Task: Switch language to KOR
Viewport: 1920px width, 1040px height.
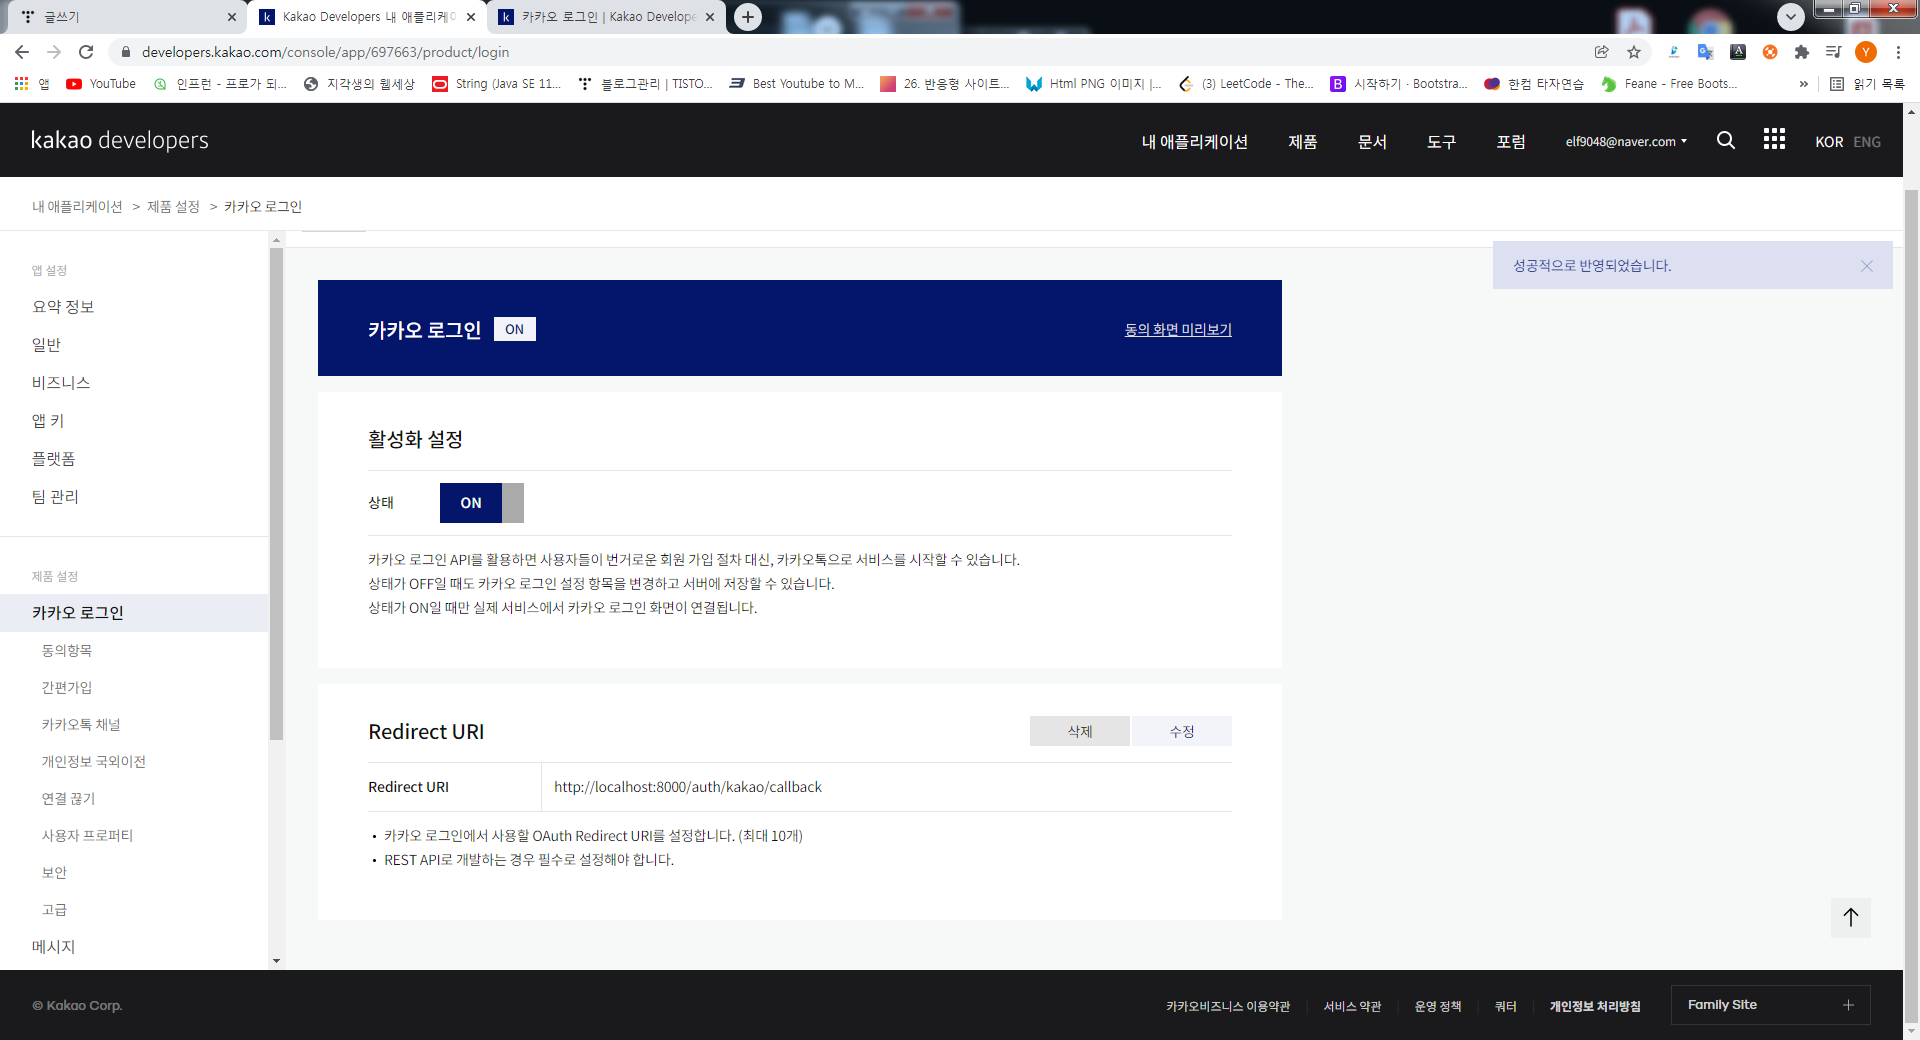Action: tap(1829, 142)
